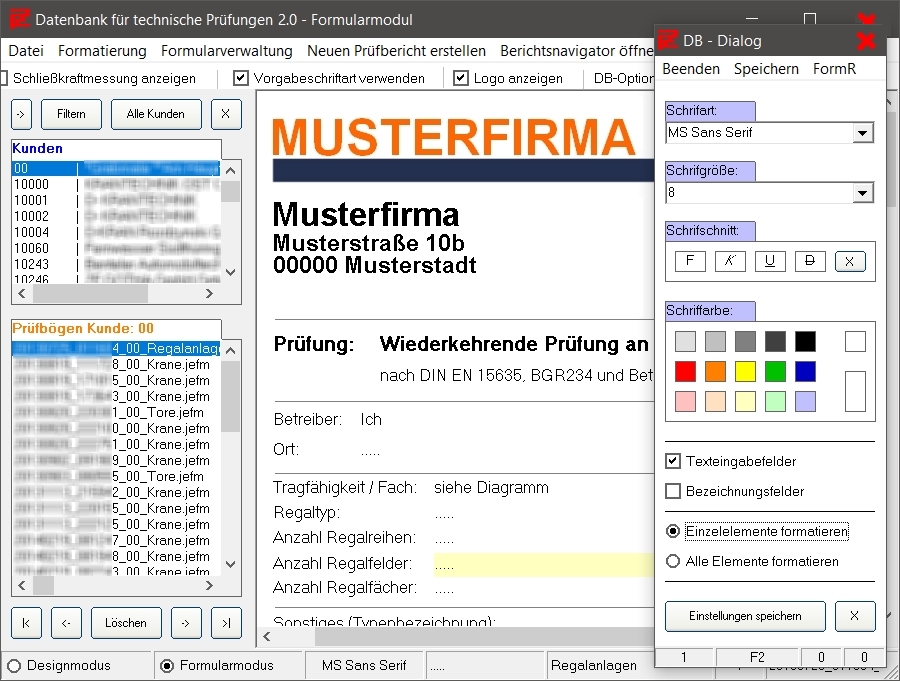
Task: Pick red font color swatch
Action: [685, 372]
